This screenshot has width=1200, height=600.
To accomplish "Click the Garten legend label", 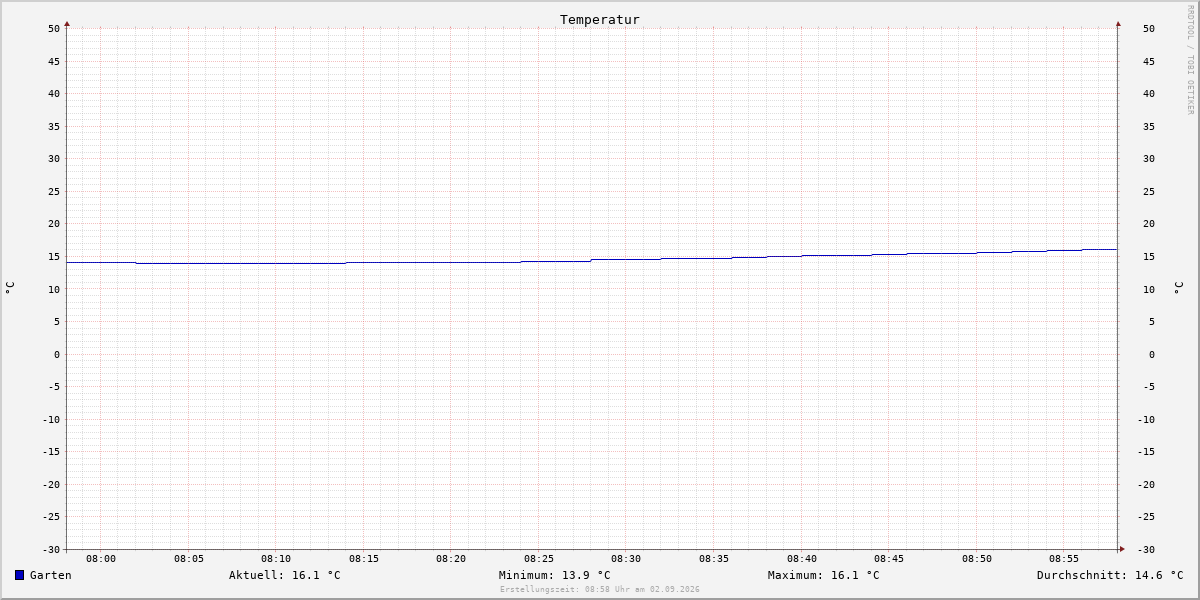I will click(x=51, y=575).
